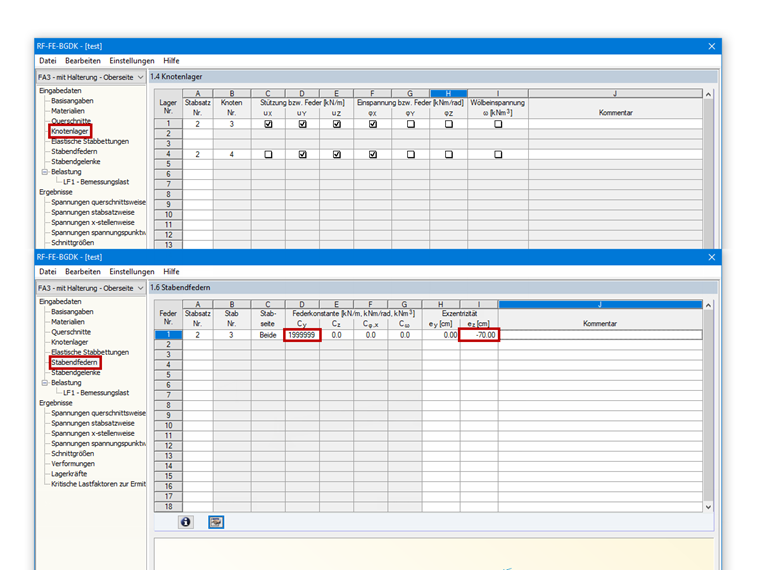The width and height of the screenshot is (760, 570).
Task: Toggle uZ checkbox in Lager row 4
Action: (337, 155)
